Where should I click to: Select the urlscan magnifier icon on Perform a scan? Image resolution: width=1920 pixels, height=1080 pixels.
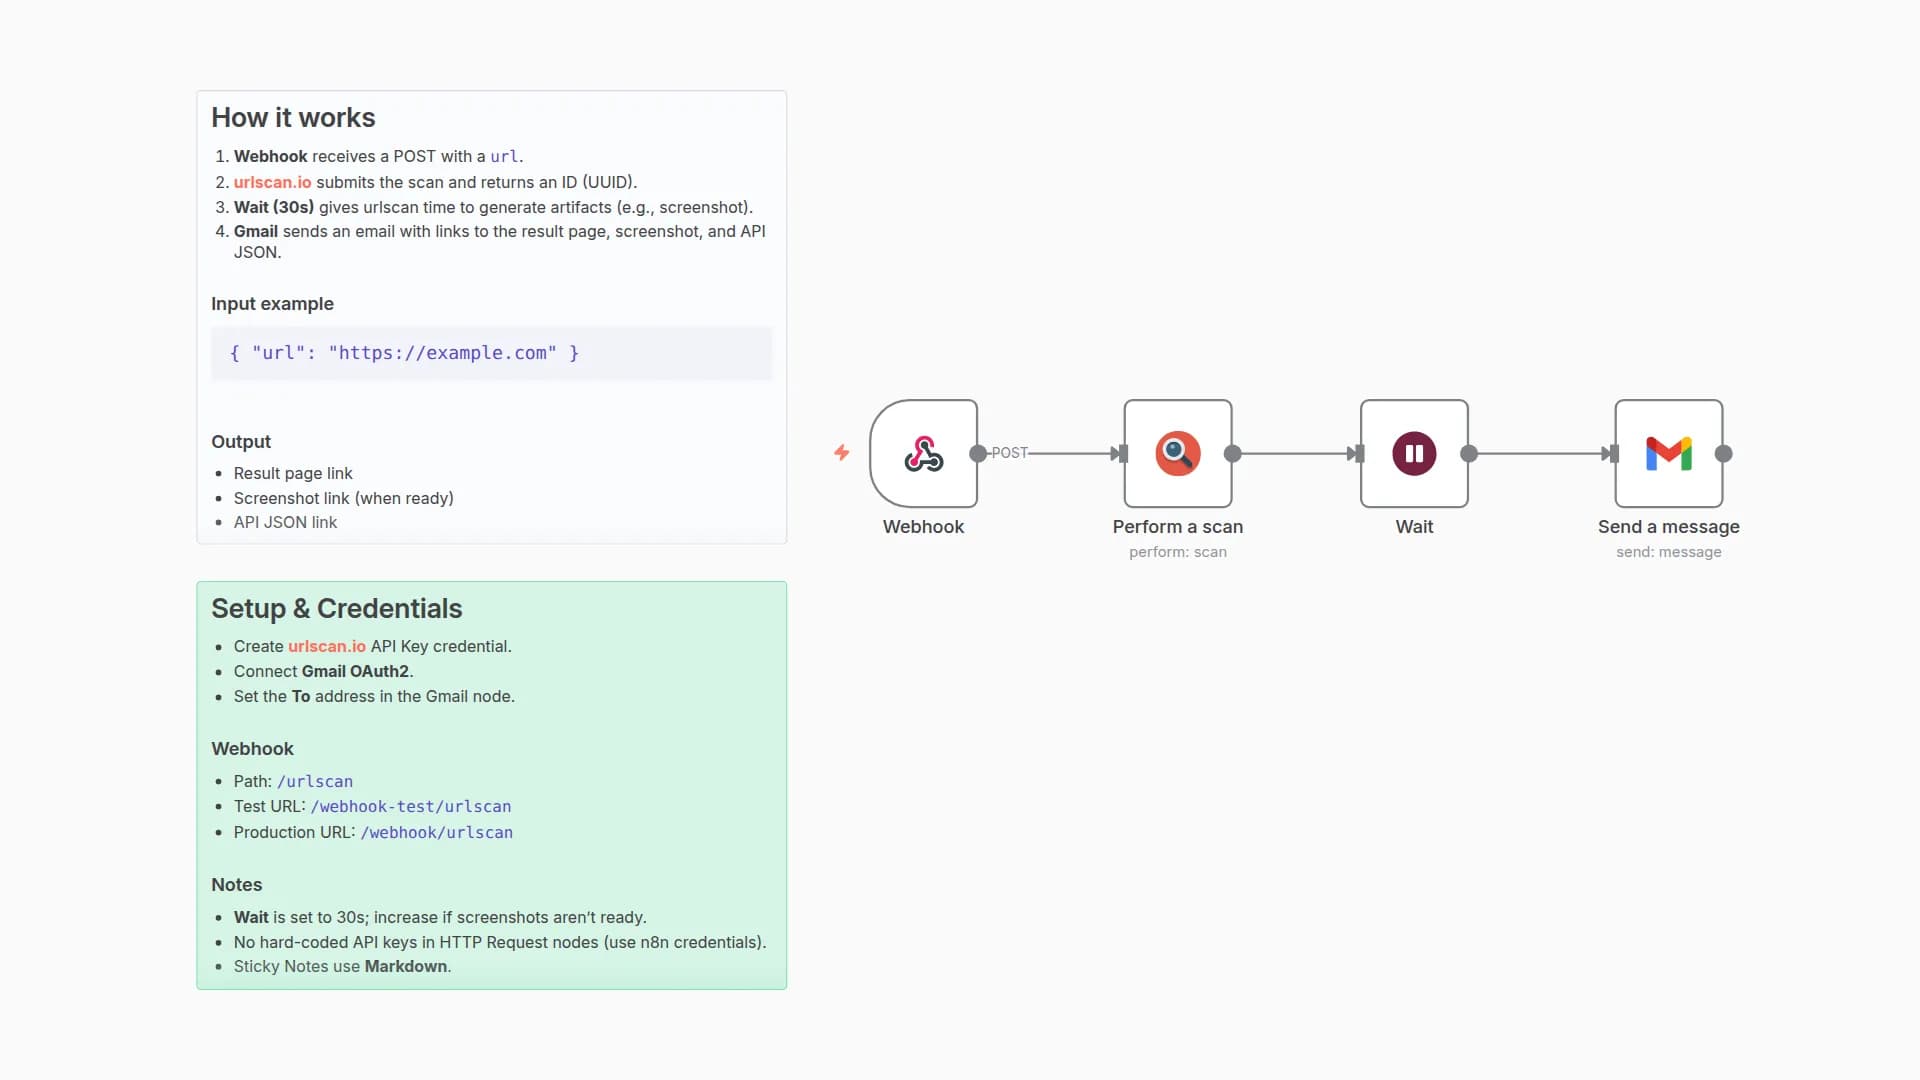(x=1178, y=453)
